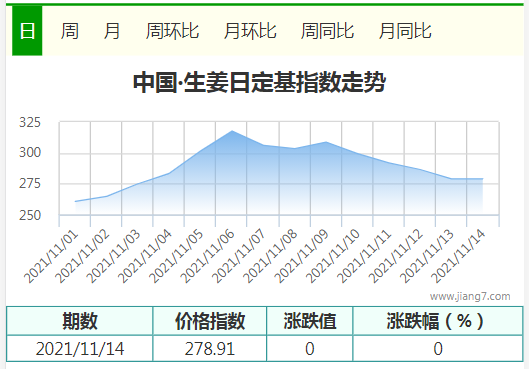529x369 pixels.
Task: Click the table cell 2021/11/14
Action: tap(80, 348)
